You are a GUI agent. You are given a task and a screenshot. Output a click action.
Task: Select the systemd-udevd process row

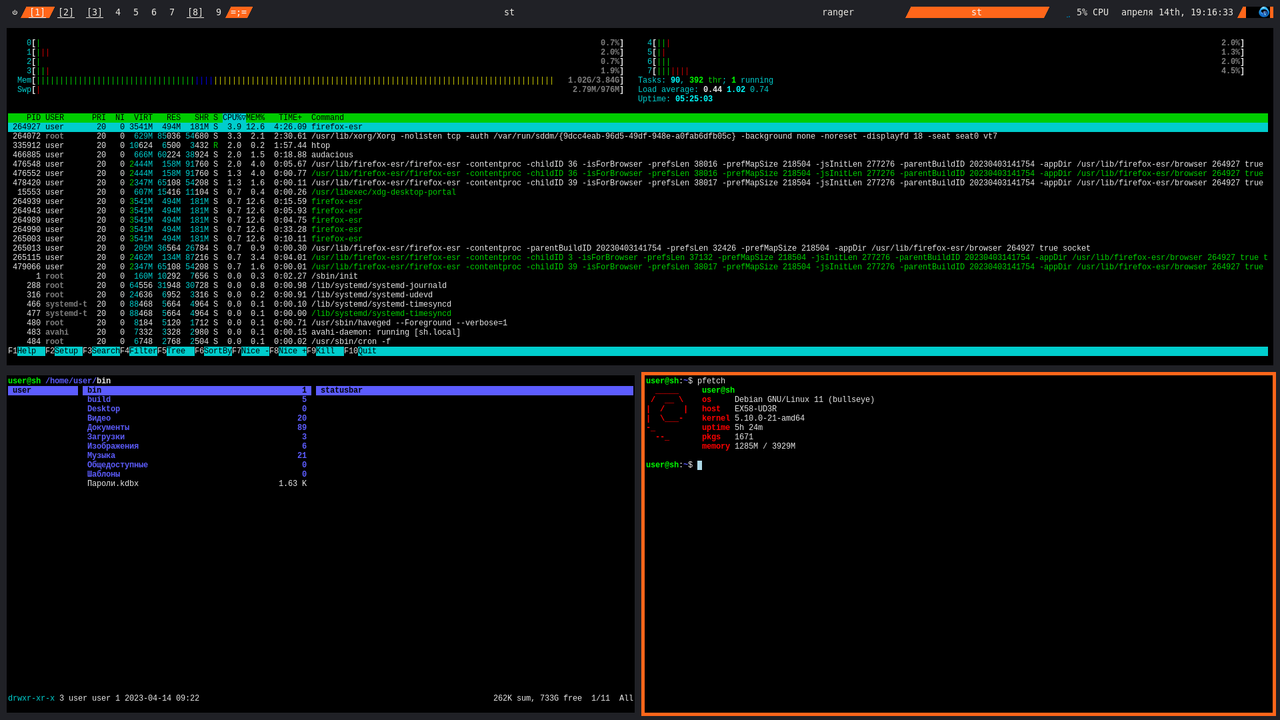638,295
